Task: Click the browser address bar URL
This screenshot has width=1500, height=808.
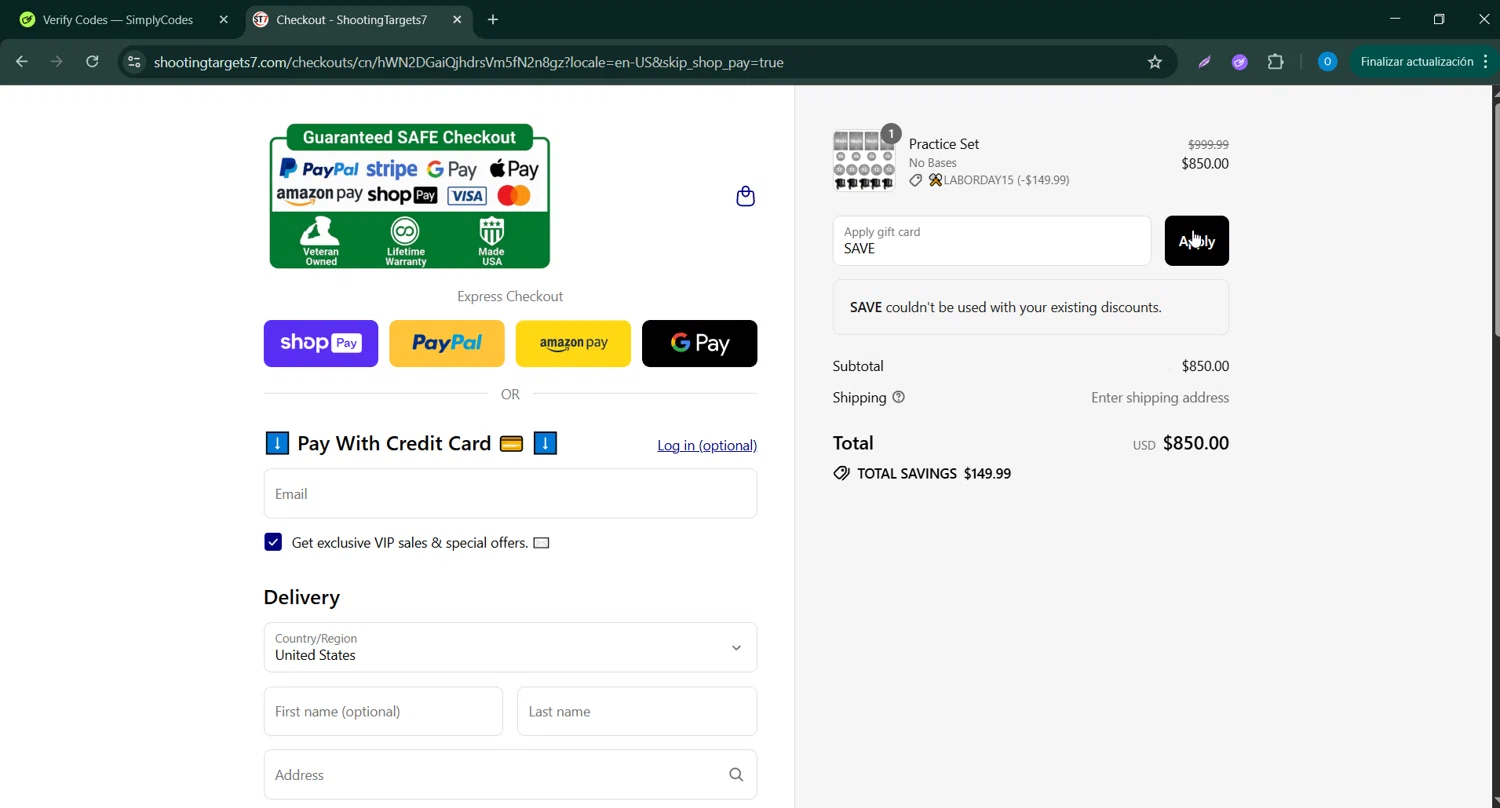Action: point(469,62)
